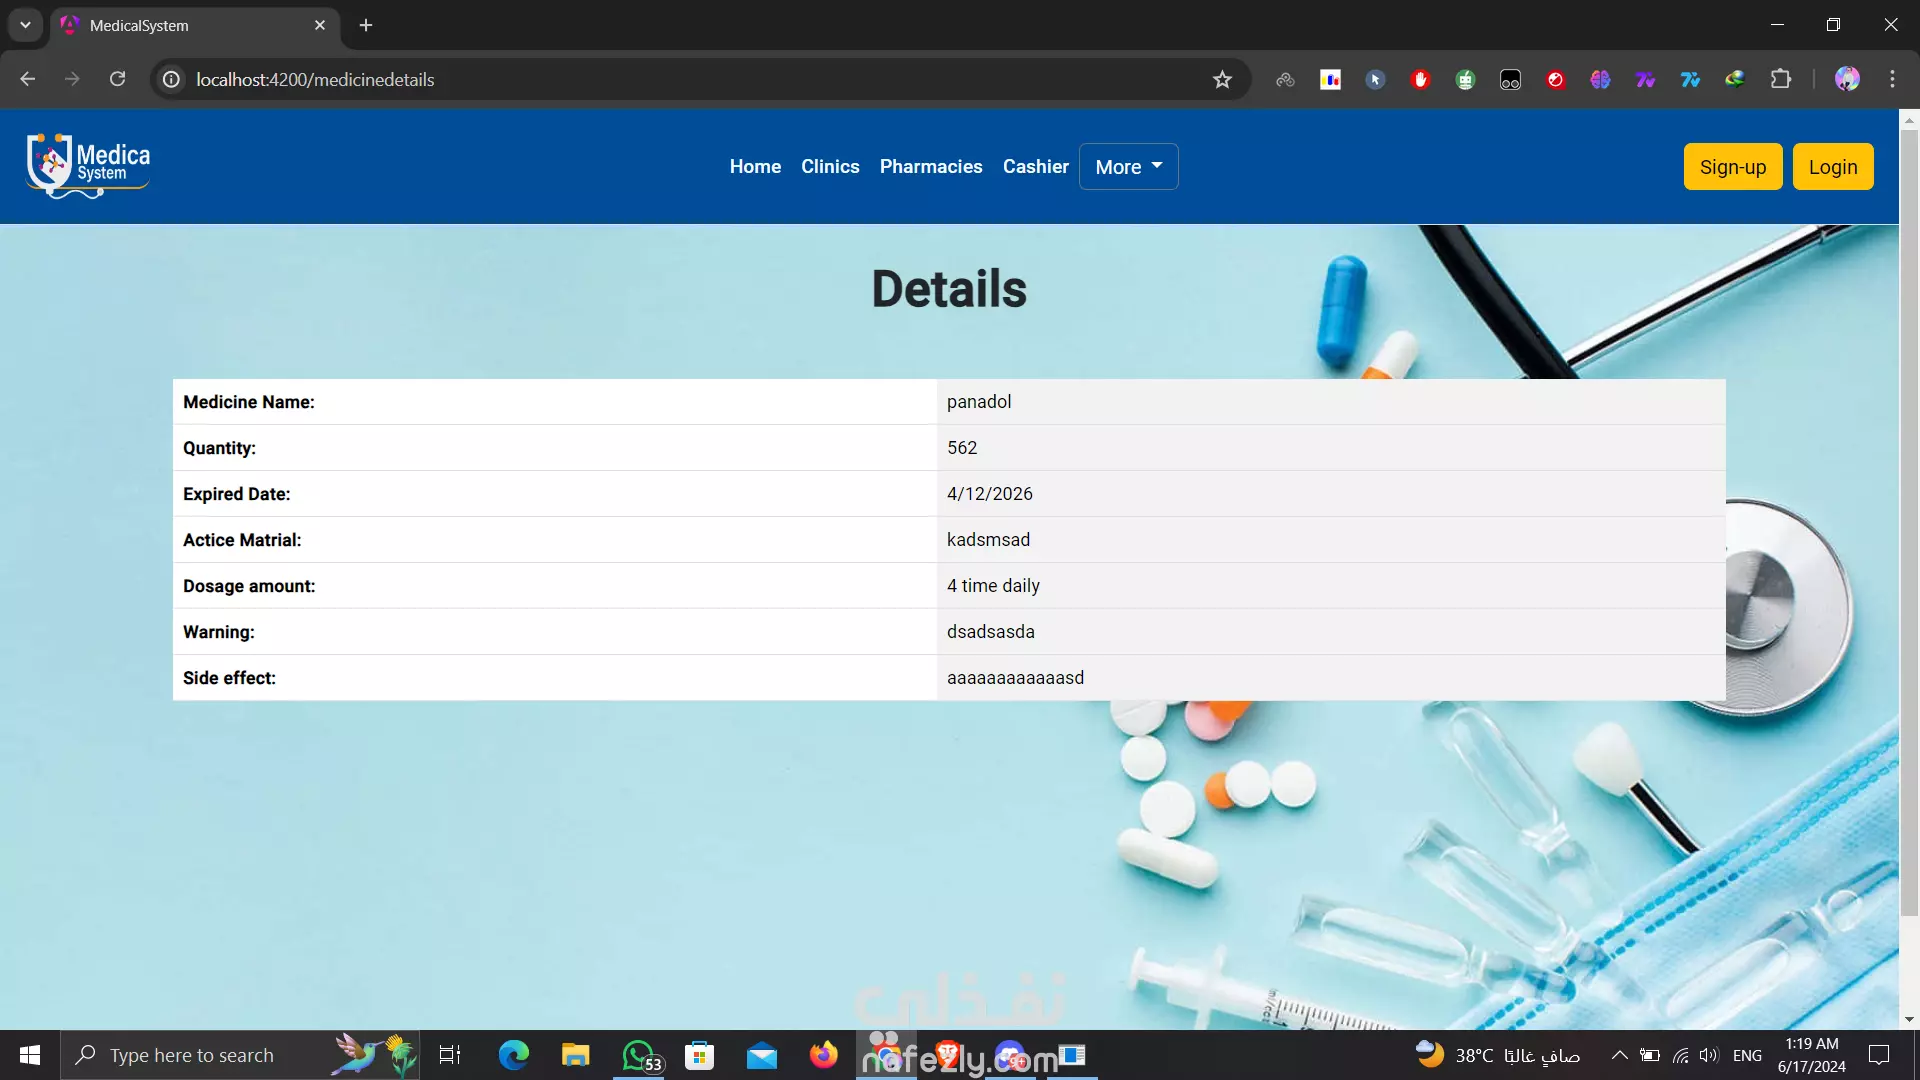Close the MedicalSystem tab
The height and width of the screenshot is (1080, 1920).
(x=320, y=25)
